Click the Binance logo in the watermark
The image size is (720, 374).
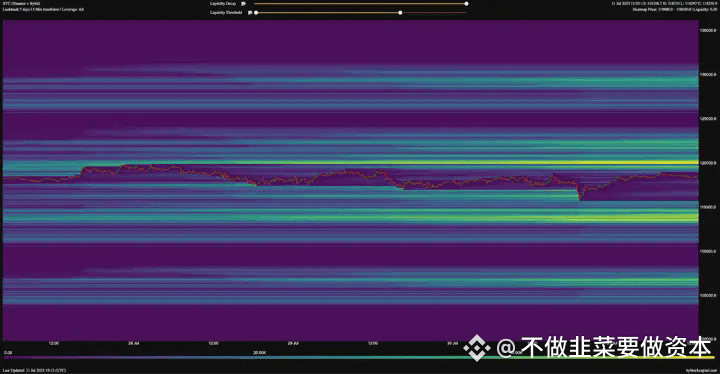[477, 348]
